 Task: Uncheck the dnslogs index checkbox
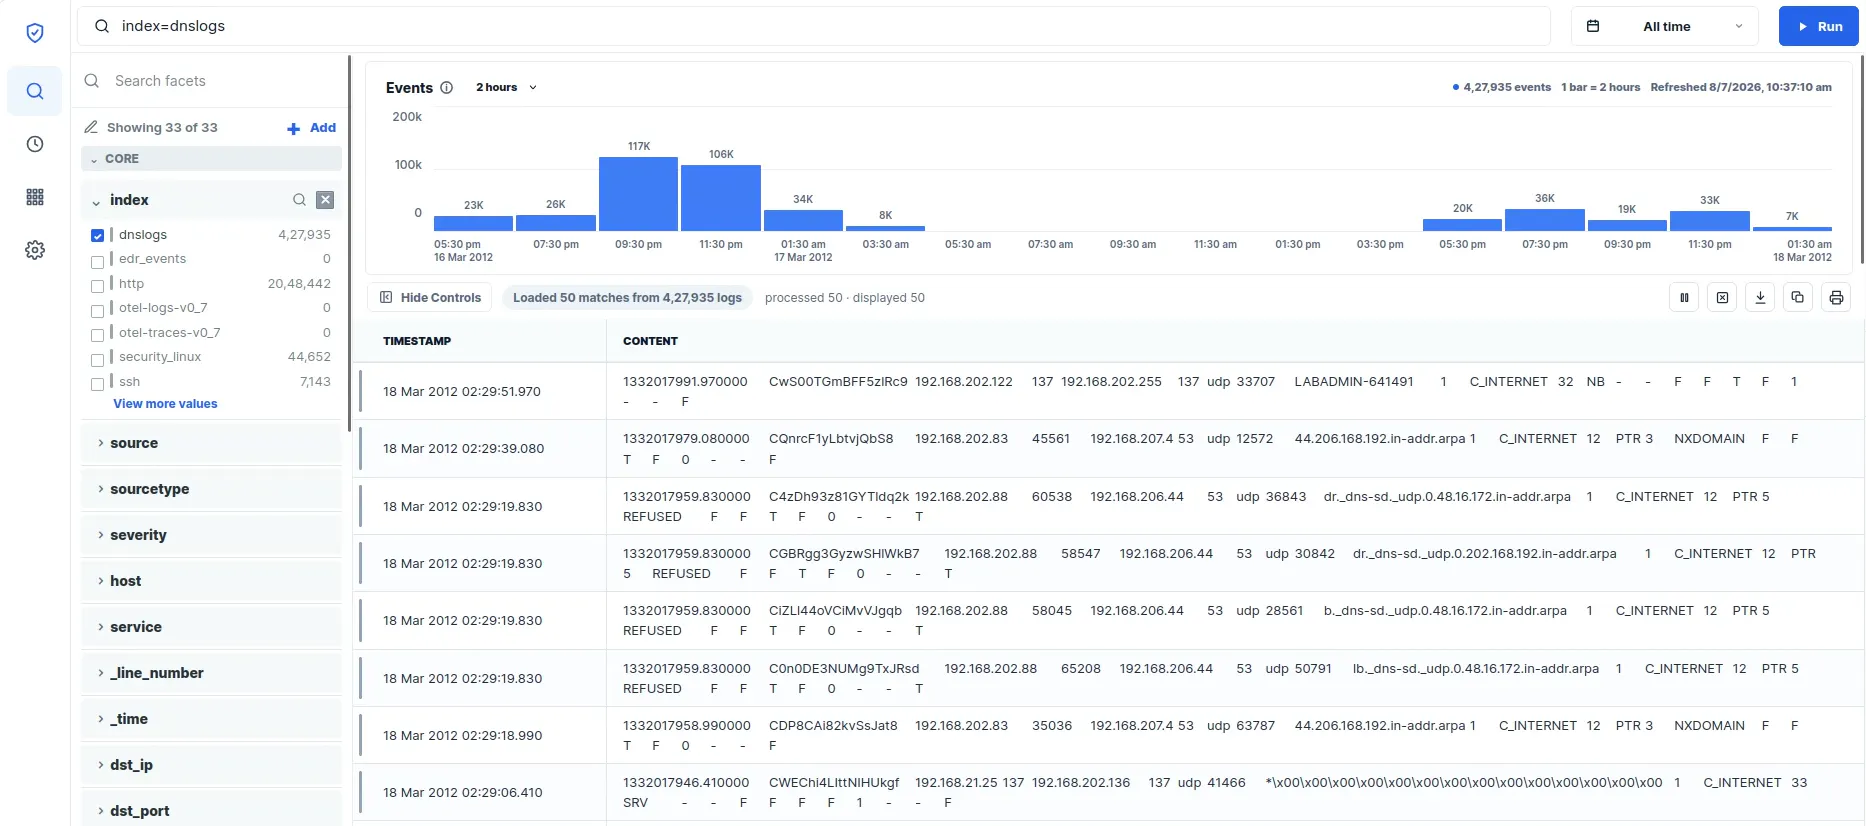tap(97, 236)
